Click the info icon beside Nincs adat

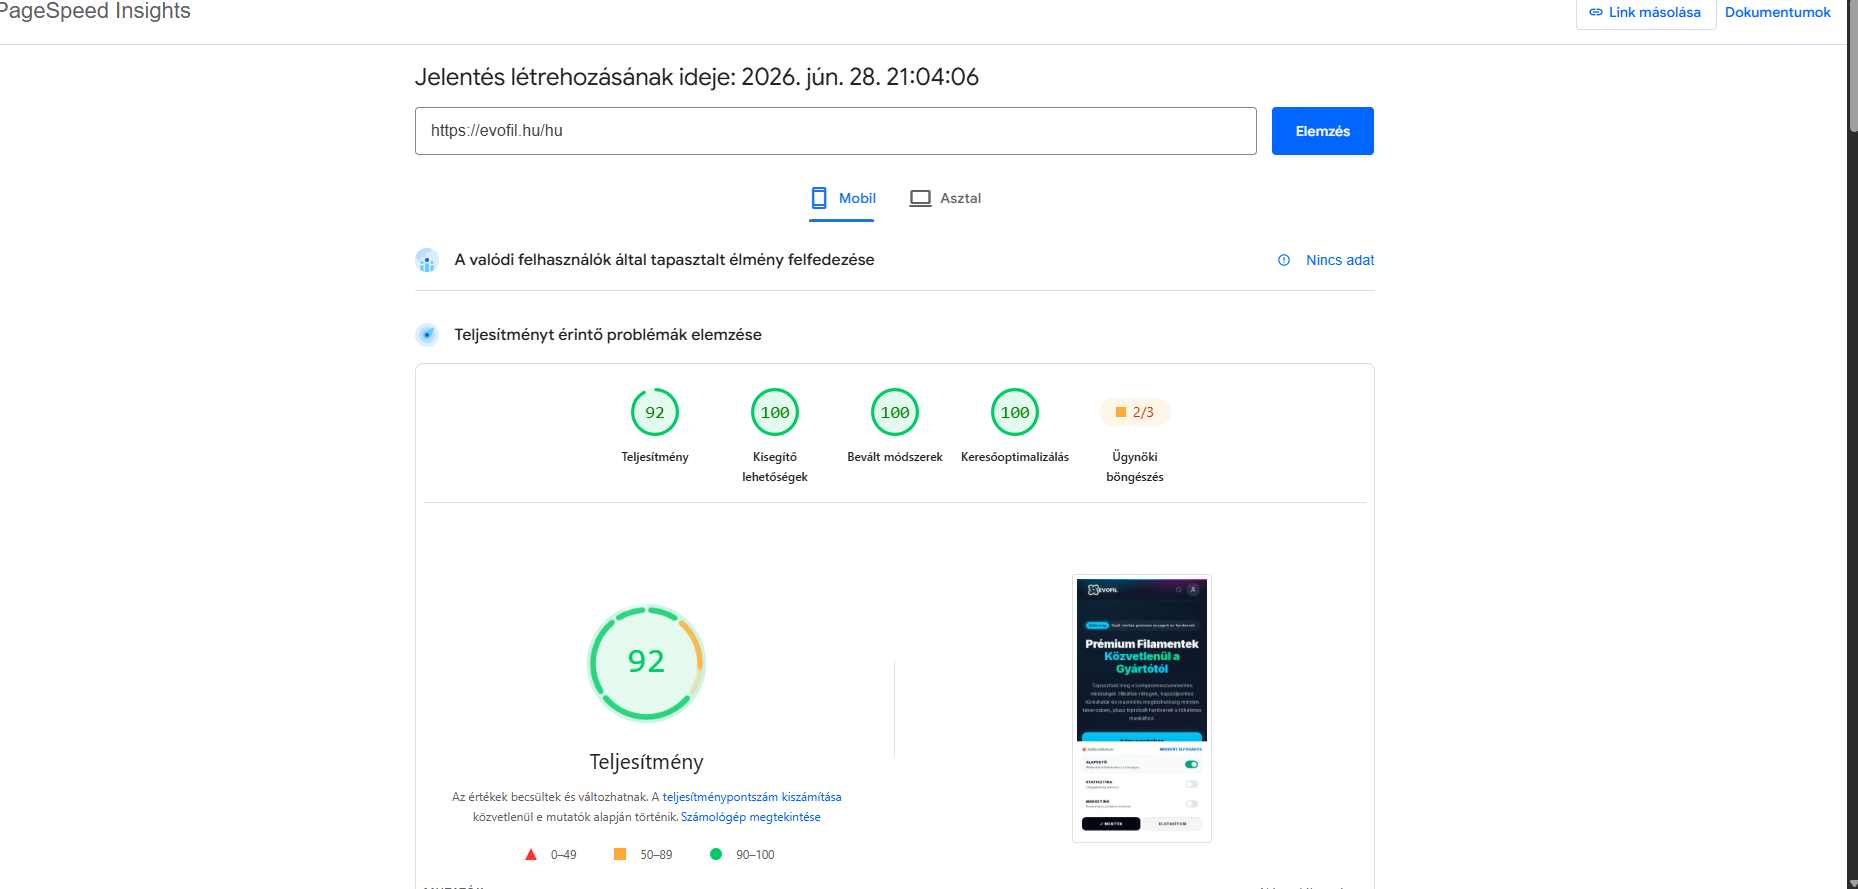(x=1284, y=260)
